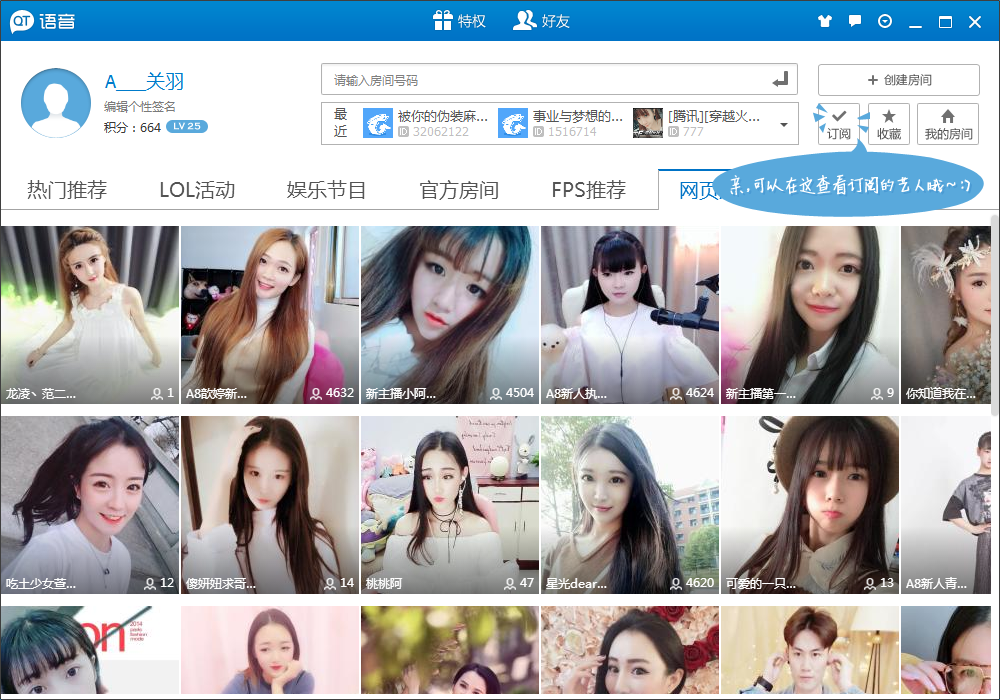Edit the personal signature 编辑个性签名
Image resolution: width=1000 pixels, height=700 pixels.
point(140,106)
